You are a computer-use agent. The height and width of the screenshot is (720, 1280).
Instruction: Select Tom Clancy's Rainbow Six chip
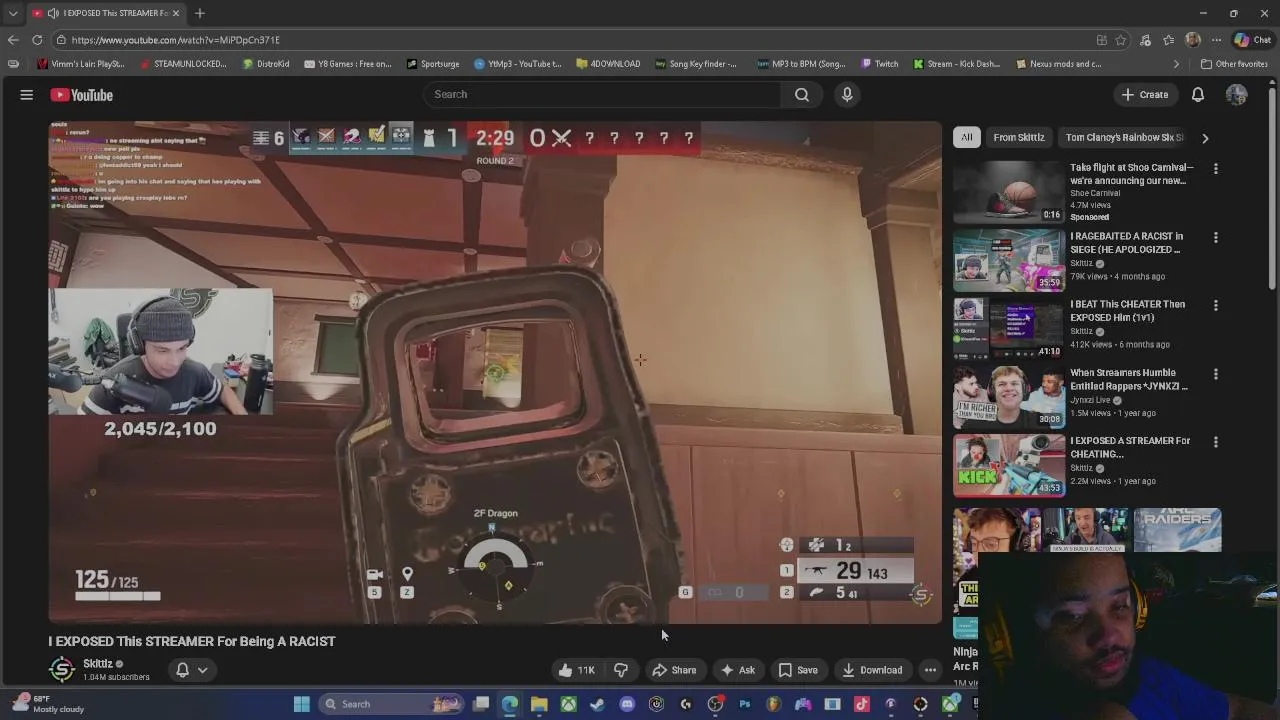(1124, 138)
